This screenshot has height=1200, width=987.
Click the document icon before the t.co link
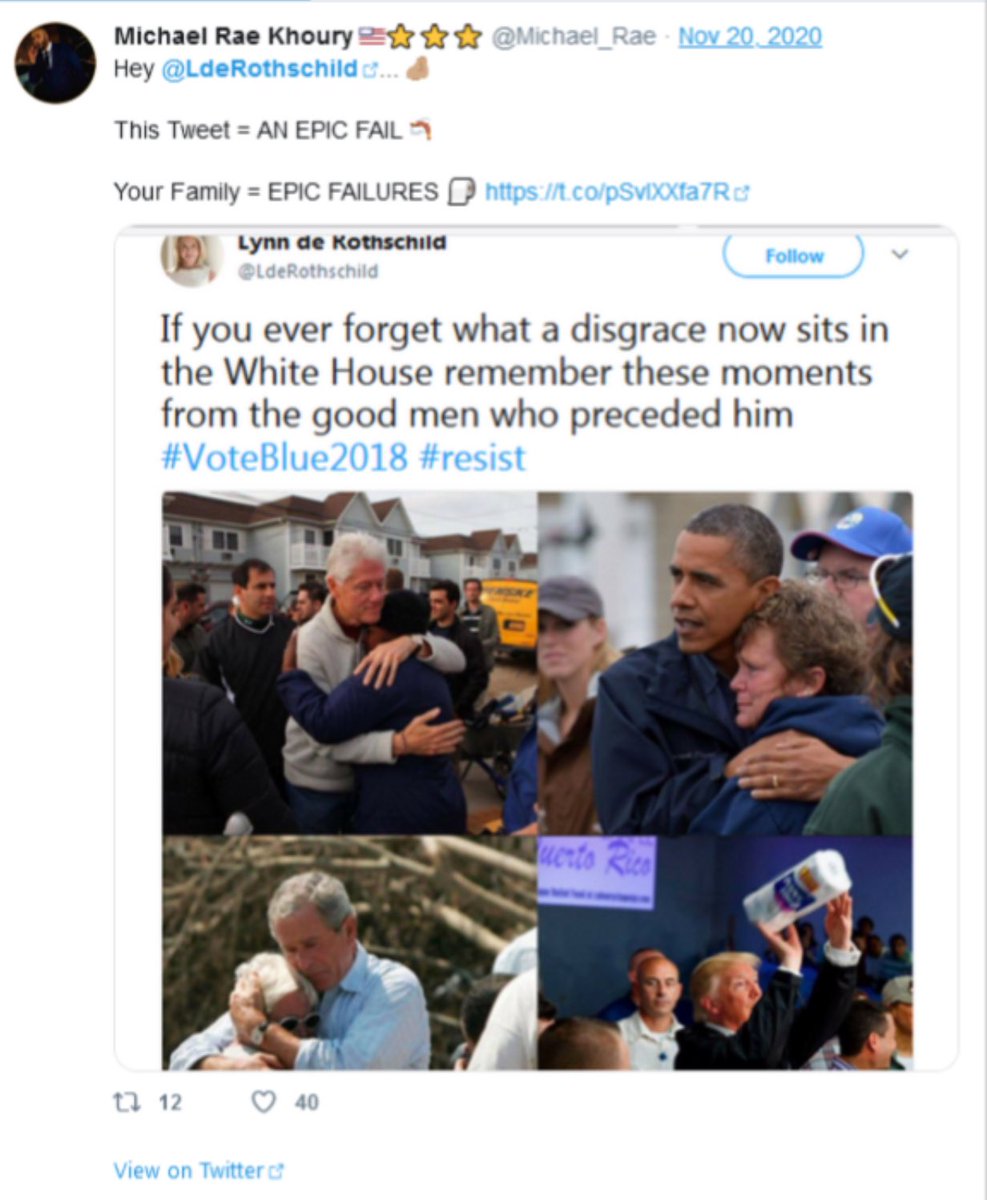point(460,191)
